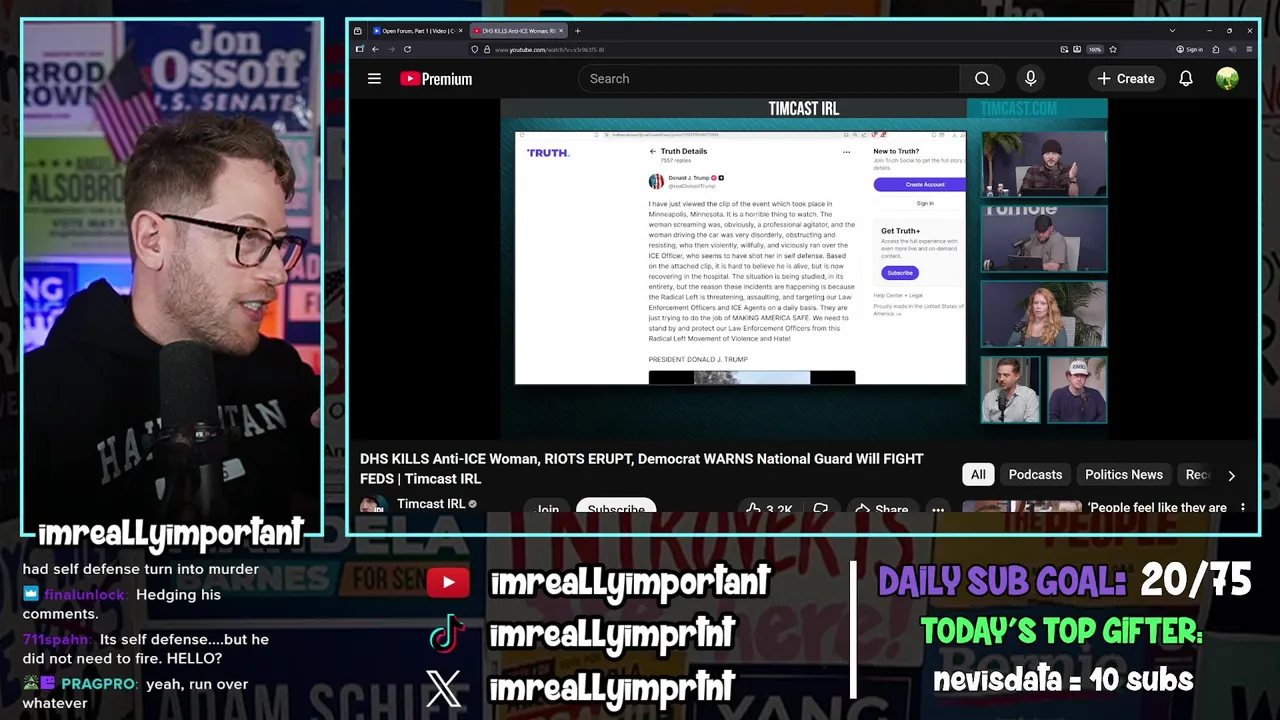
Task: Click the video title DHS KILLS Anti-ICE Woman
Action: pos(642,468)
